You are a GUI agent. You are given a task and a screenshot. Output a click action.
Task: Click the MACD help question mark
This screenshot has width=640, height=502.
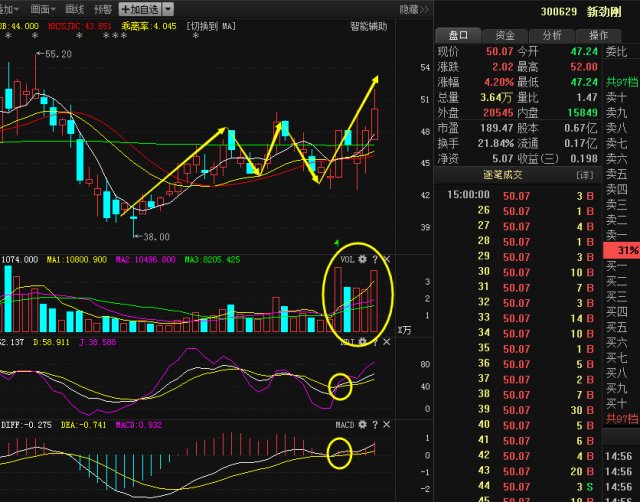(x=375, y=425)
